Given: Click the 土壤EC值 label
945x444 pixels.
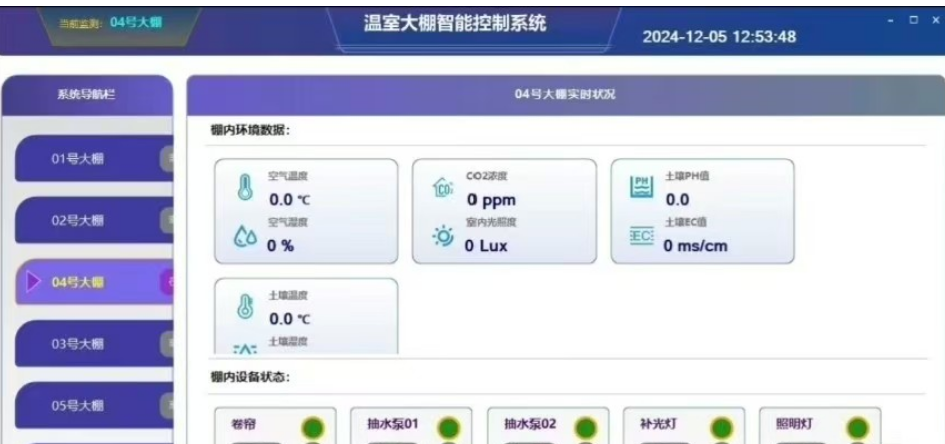Looking at the screenshot, I should pyautogui.click(x=686, y=222).
